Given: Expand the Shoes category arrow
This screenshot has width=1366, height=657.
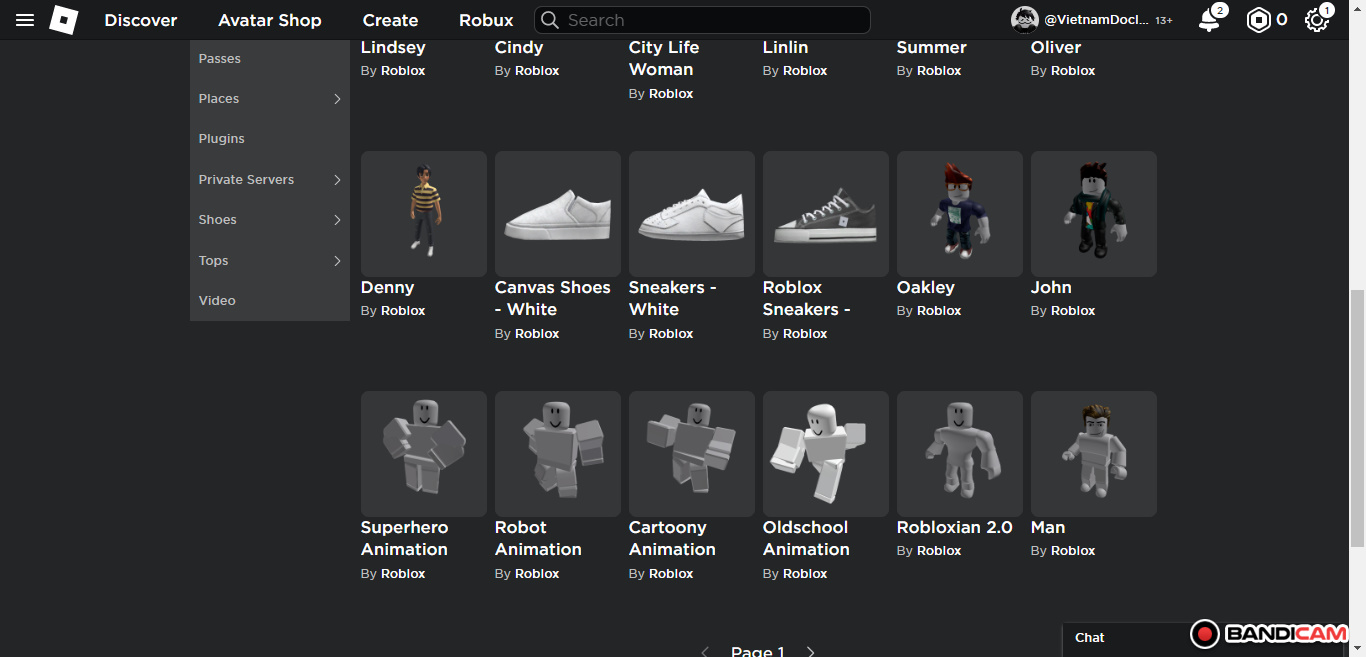Looking at the screenshot, I should (x=337, y=220).
